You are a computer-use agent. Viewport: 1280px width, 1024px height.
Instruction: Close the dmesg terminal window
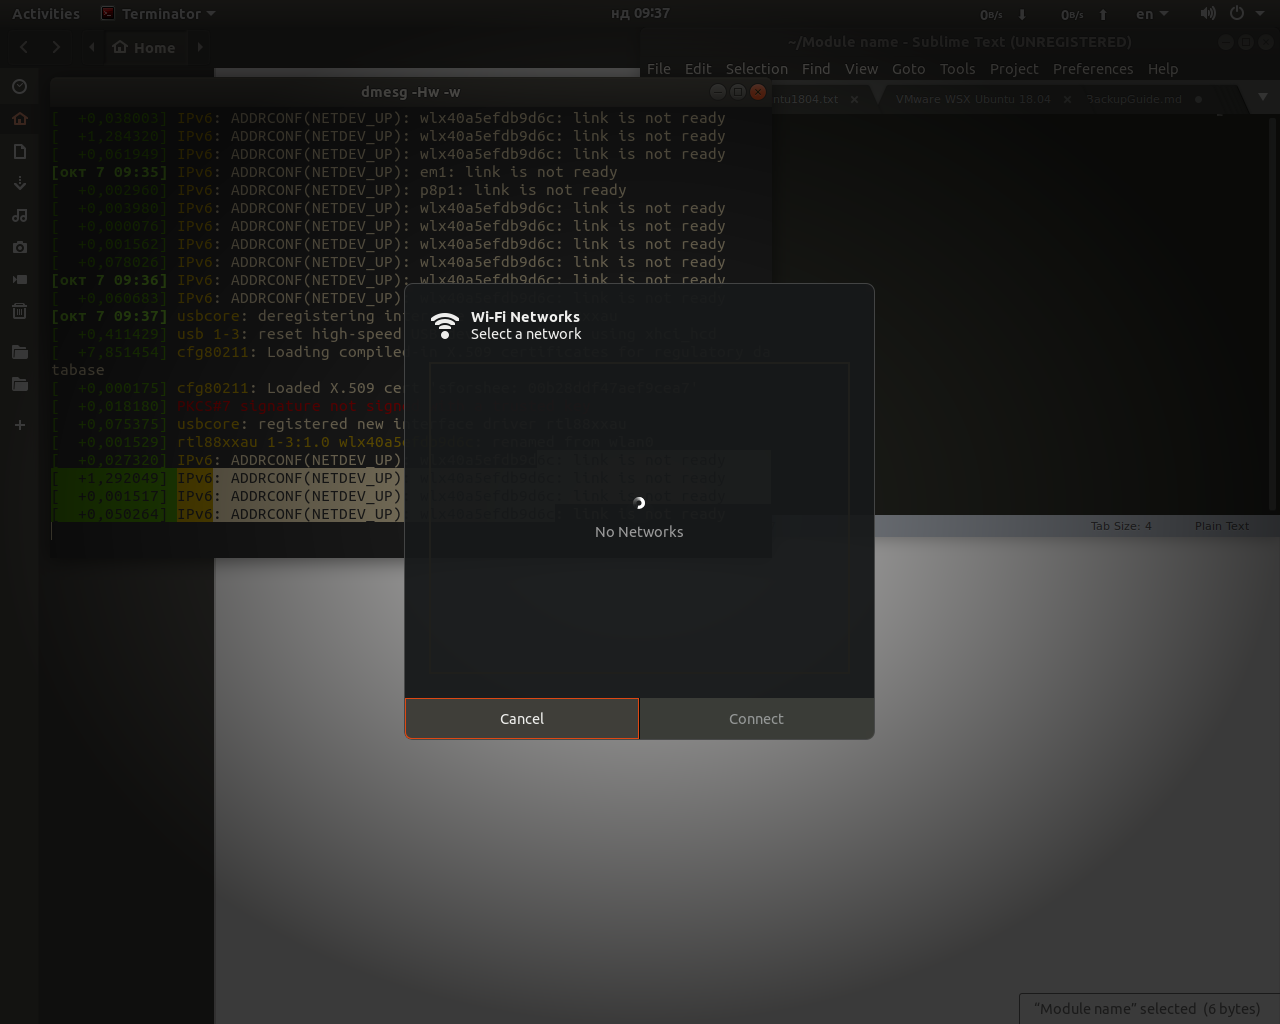tap(758, 91)
